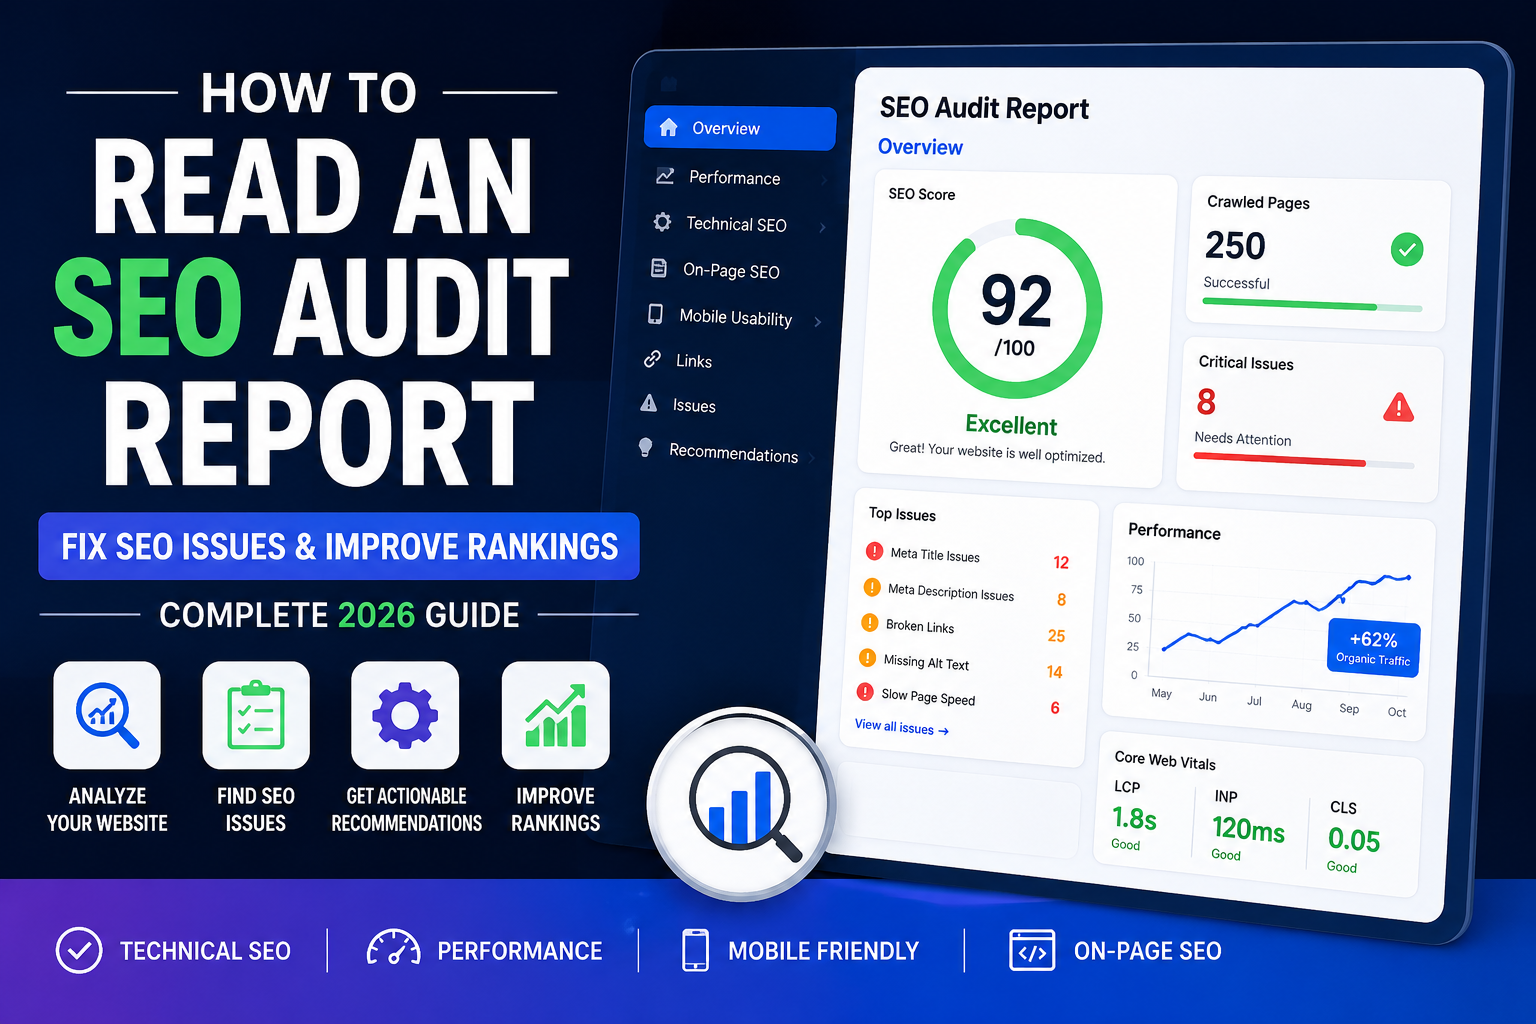
Task: Expand the Mobile Usability sidebar chevron
Action: click(818, 321)
